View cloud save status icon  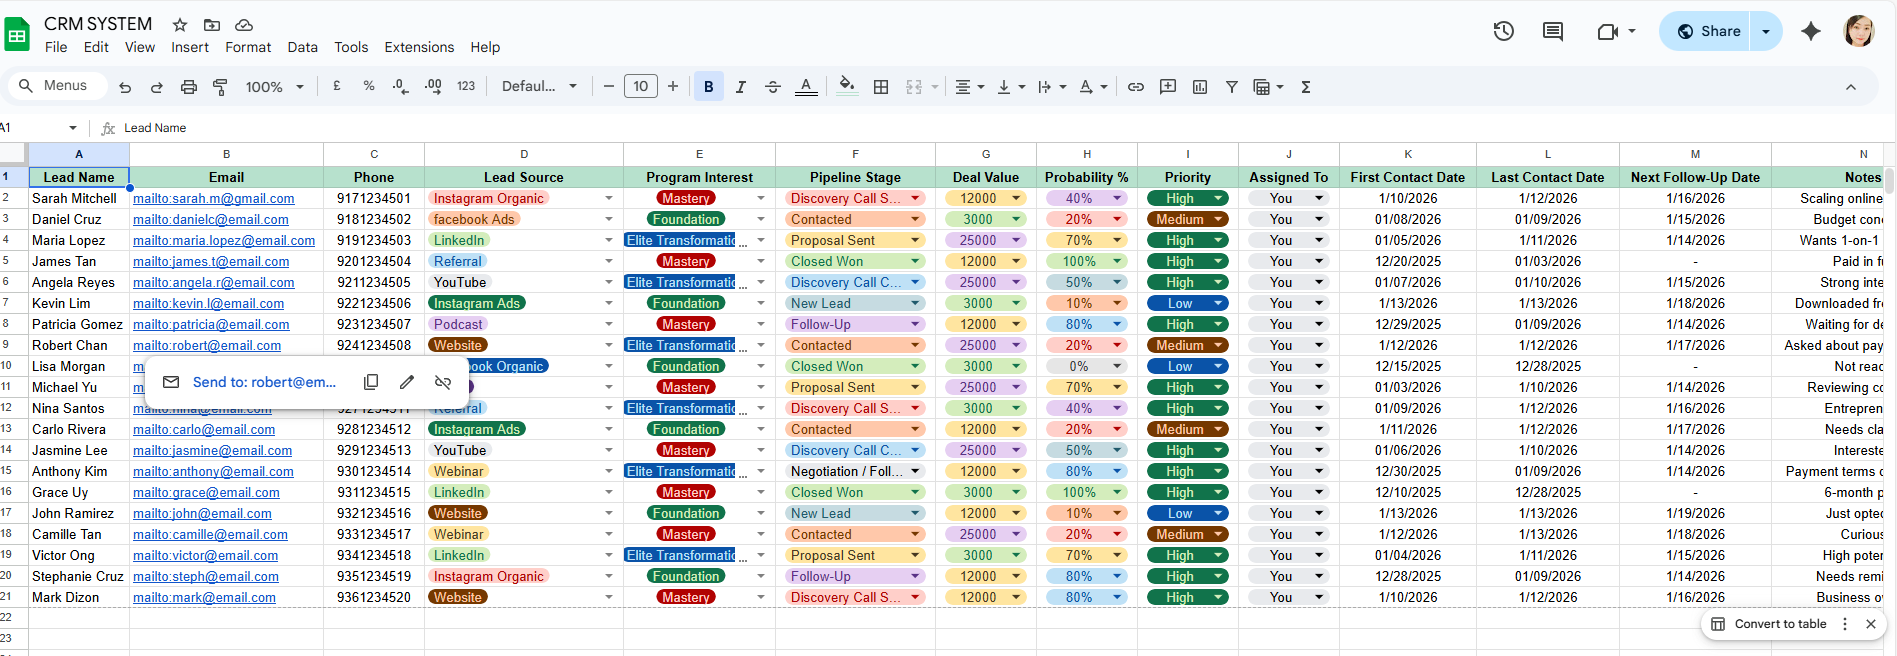[x=244, y=25]
